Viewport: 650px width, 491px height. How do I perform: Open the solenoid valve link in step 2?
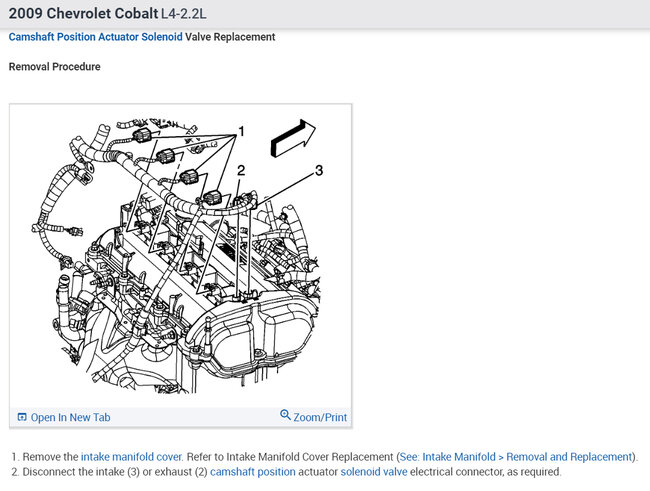tap(374, 472)
